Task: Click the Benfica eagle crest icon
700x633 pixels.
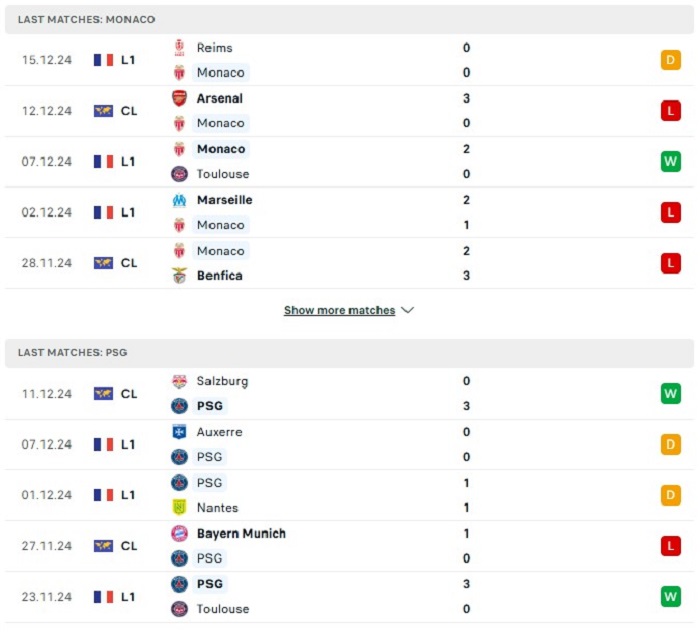Action: pos(179,275)
